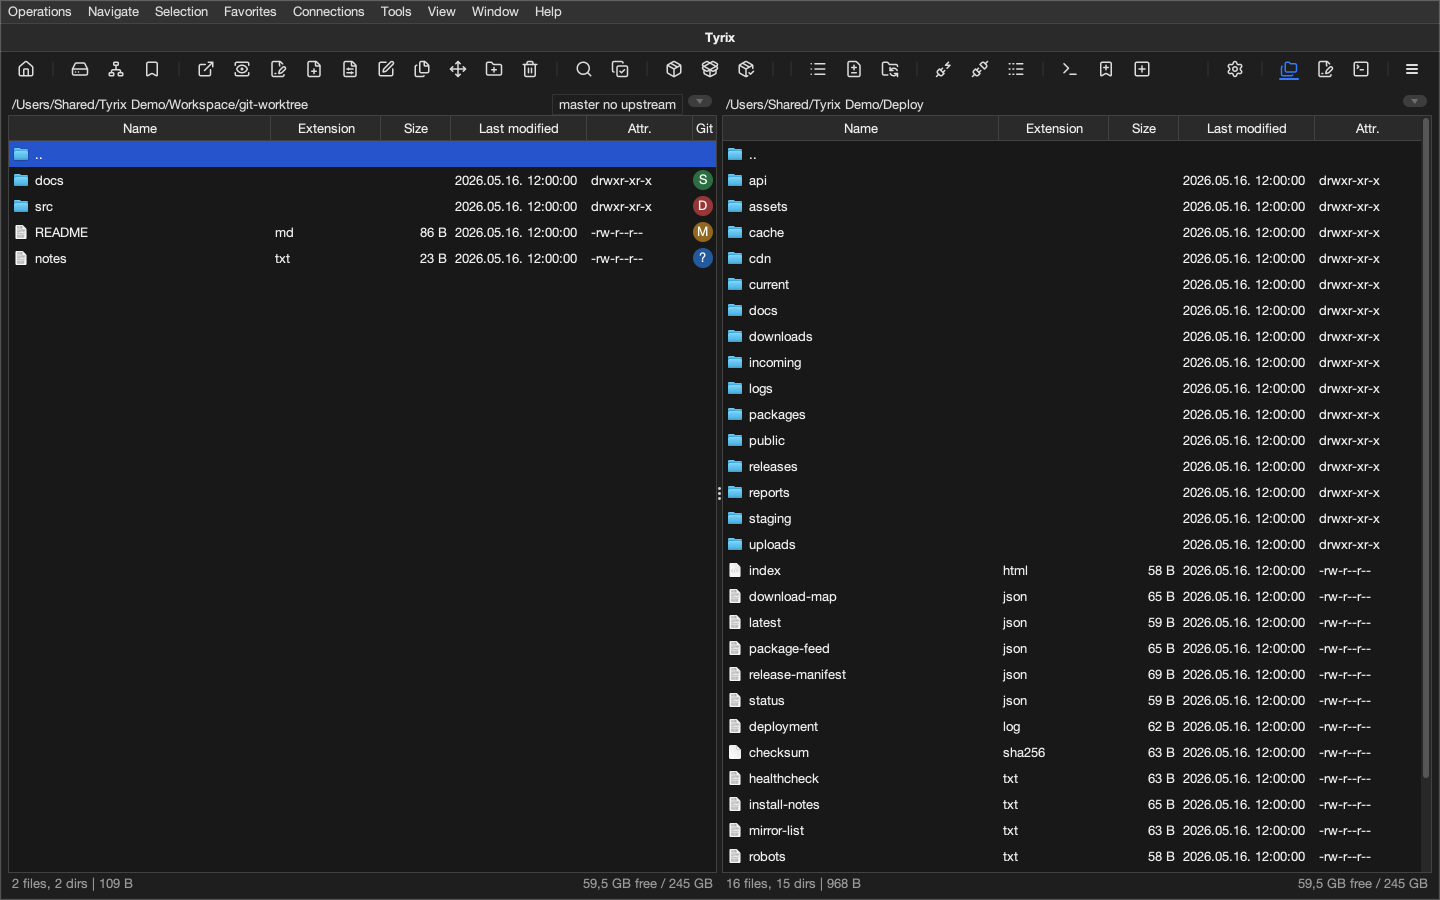Open the hamburger menu icon
Viewport: 1440px width, 900px height.
[1412, 69]
